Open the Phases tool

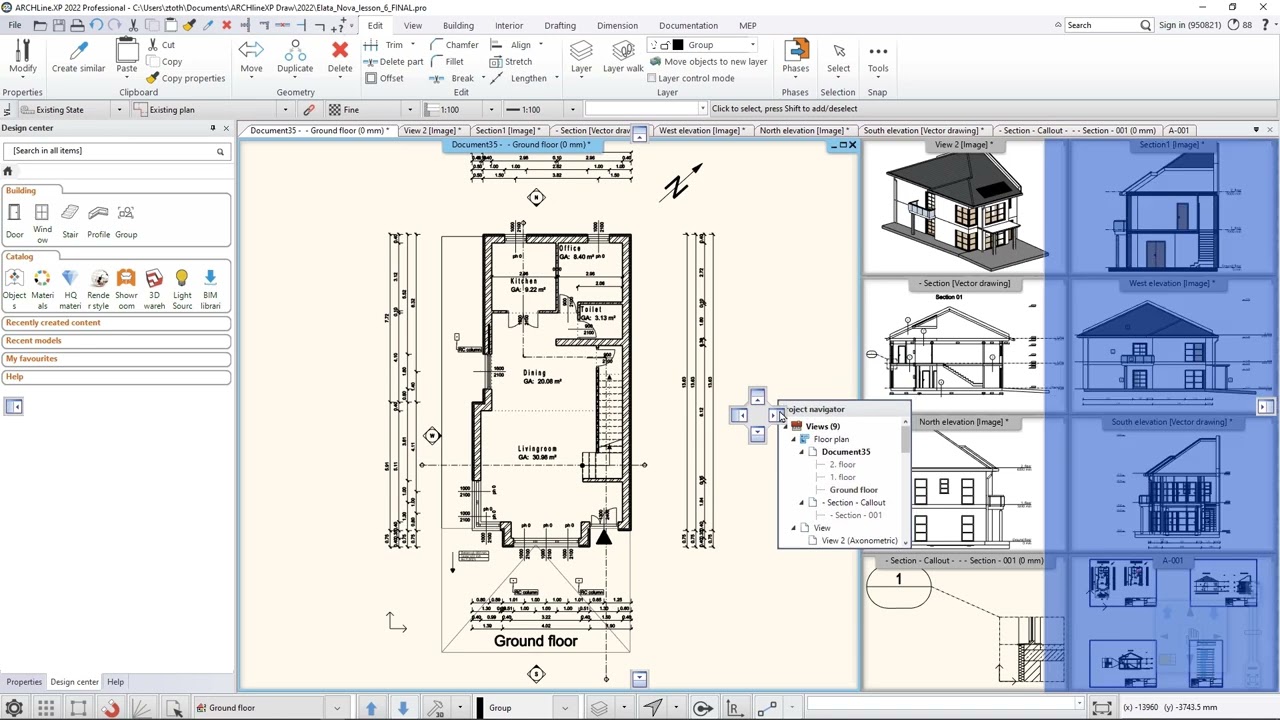click(795, 57)
